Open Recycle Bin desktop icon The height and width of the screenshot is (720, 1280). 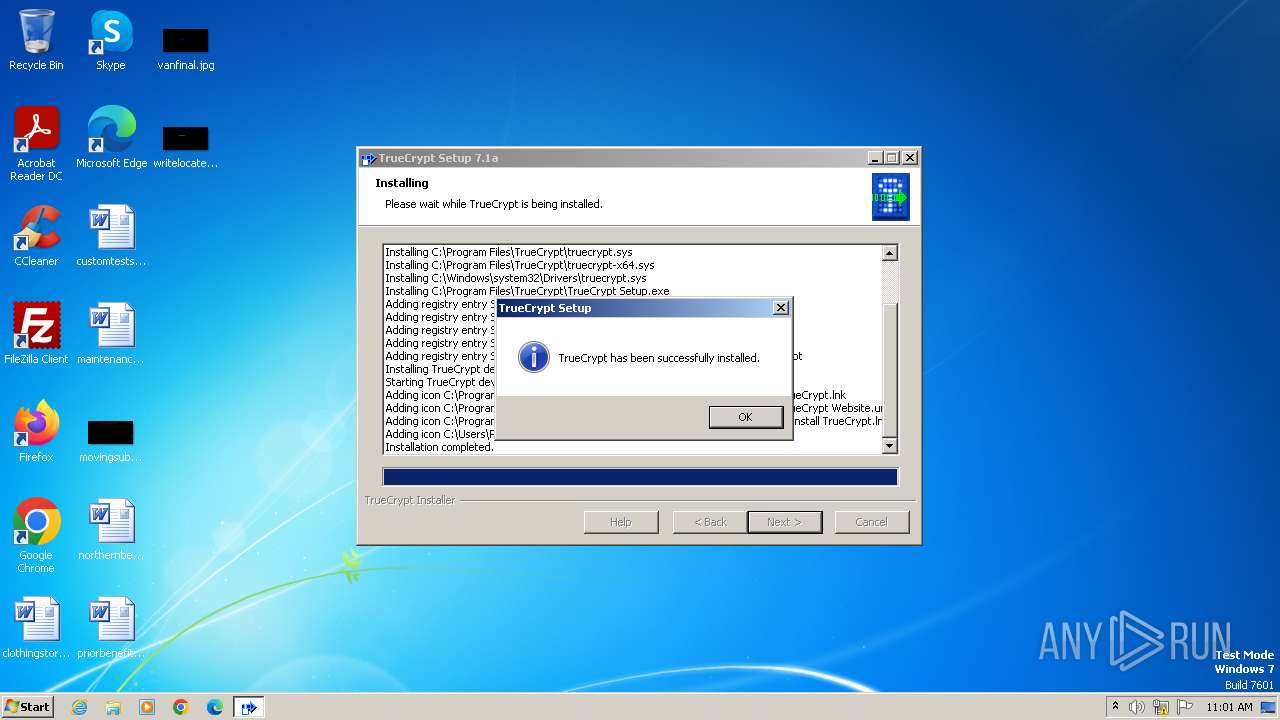(x=36, y=40)
